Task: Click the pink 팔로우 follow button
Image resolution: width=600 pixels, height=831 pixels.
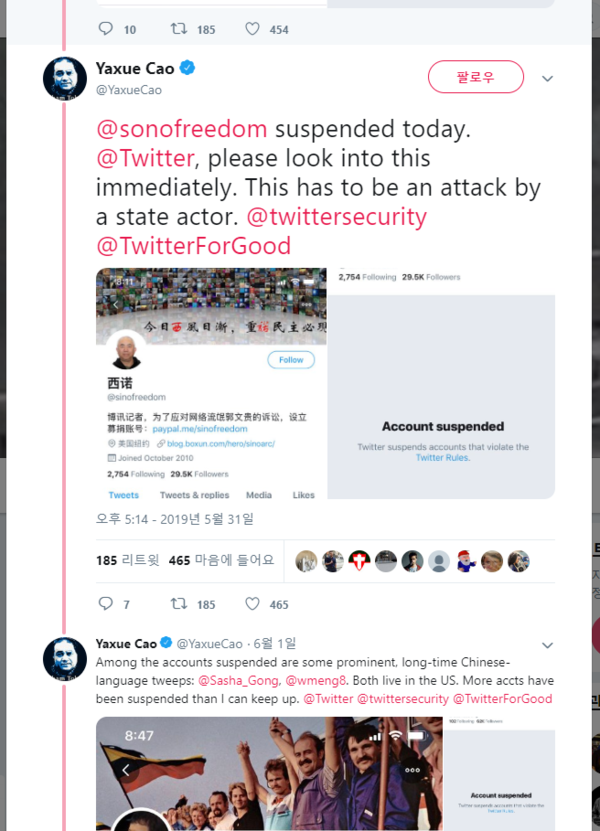Action: click(475, 77)
